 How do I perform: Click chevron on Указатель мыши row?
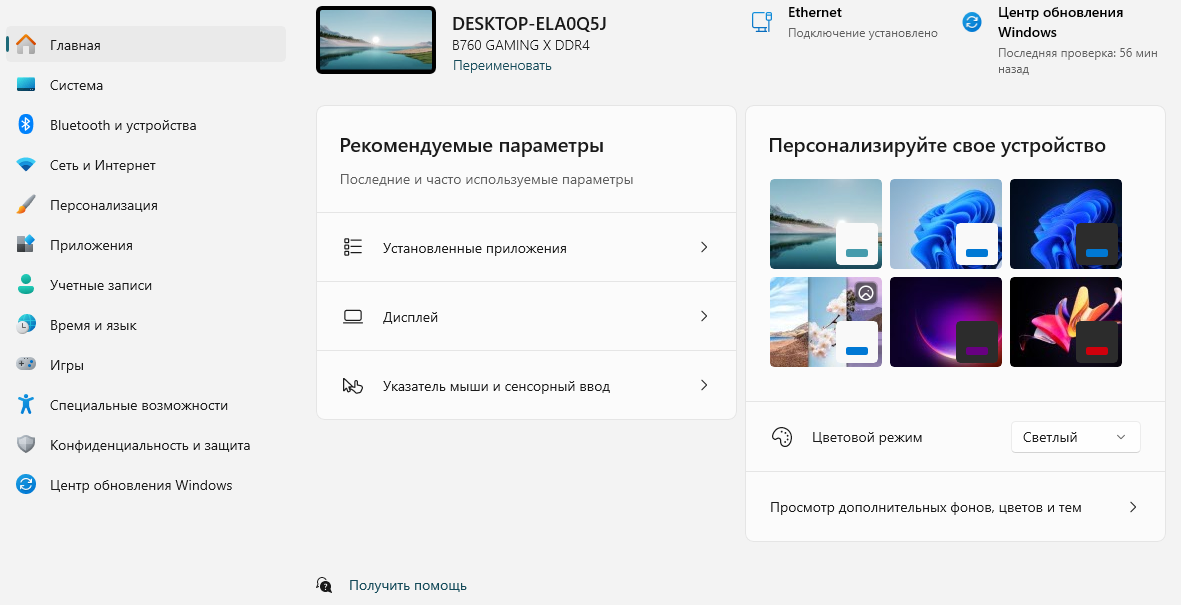pos(704,386)
